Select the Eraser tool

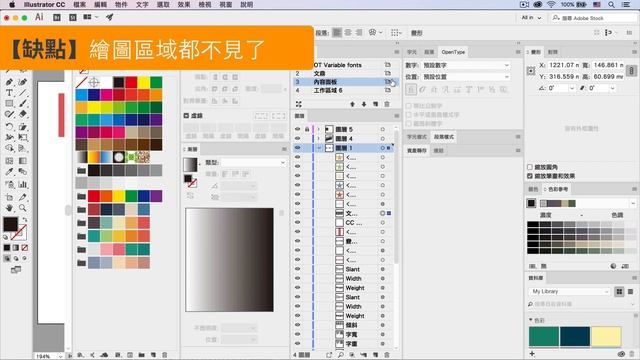click(23, 114)
